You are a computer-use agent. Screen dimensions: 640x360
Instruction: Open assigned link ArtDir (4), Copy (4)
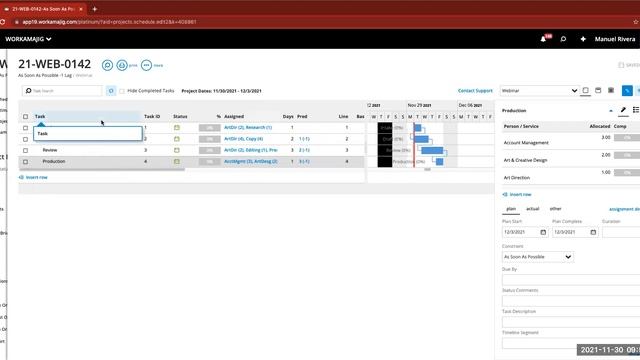[243, 139]
